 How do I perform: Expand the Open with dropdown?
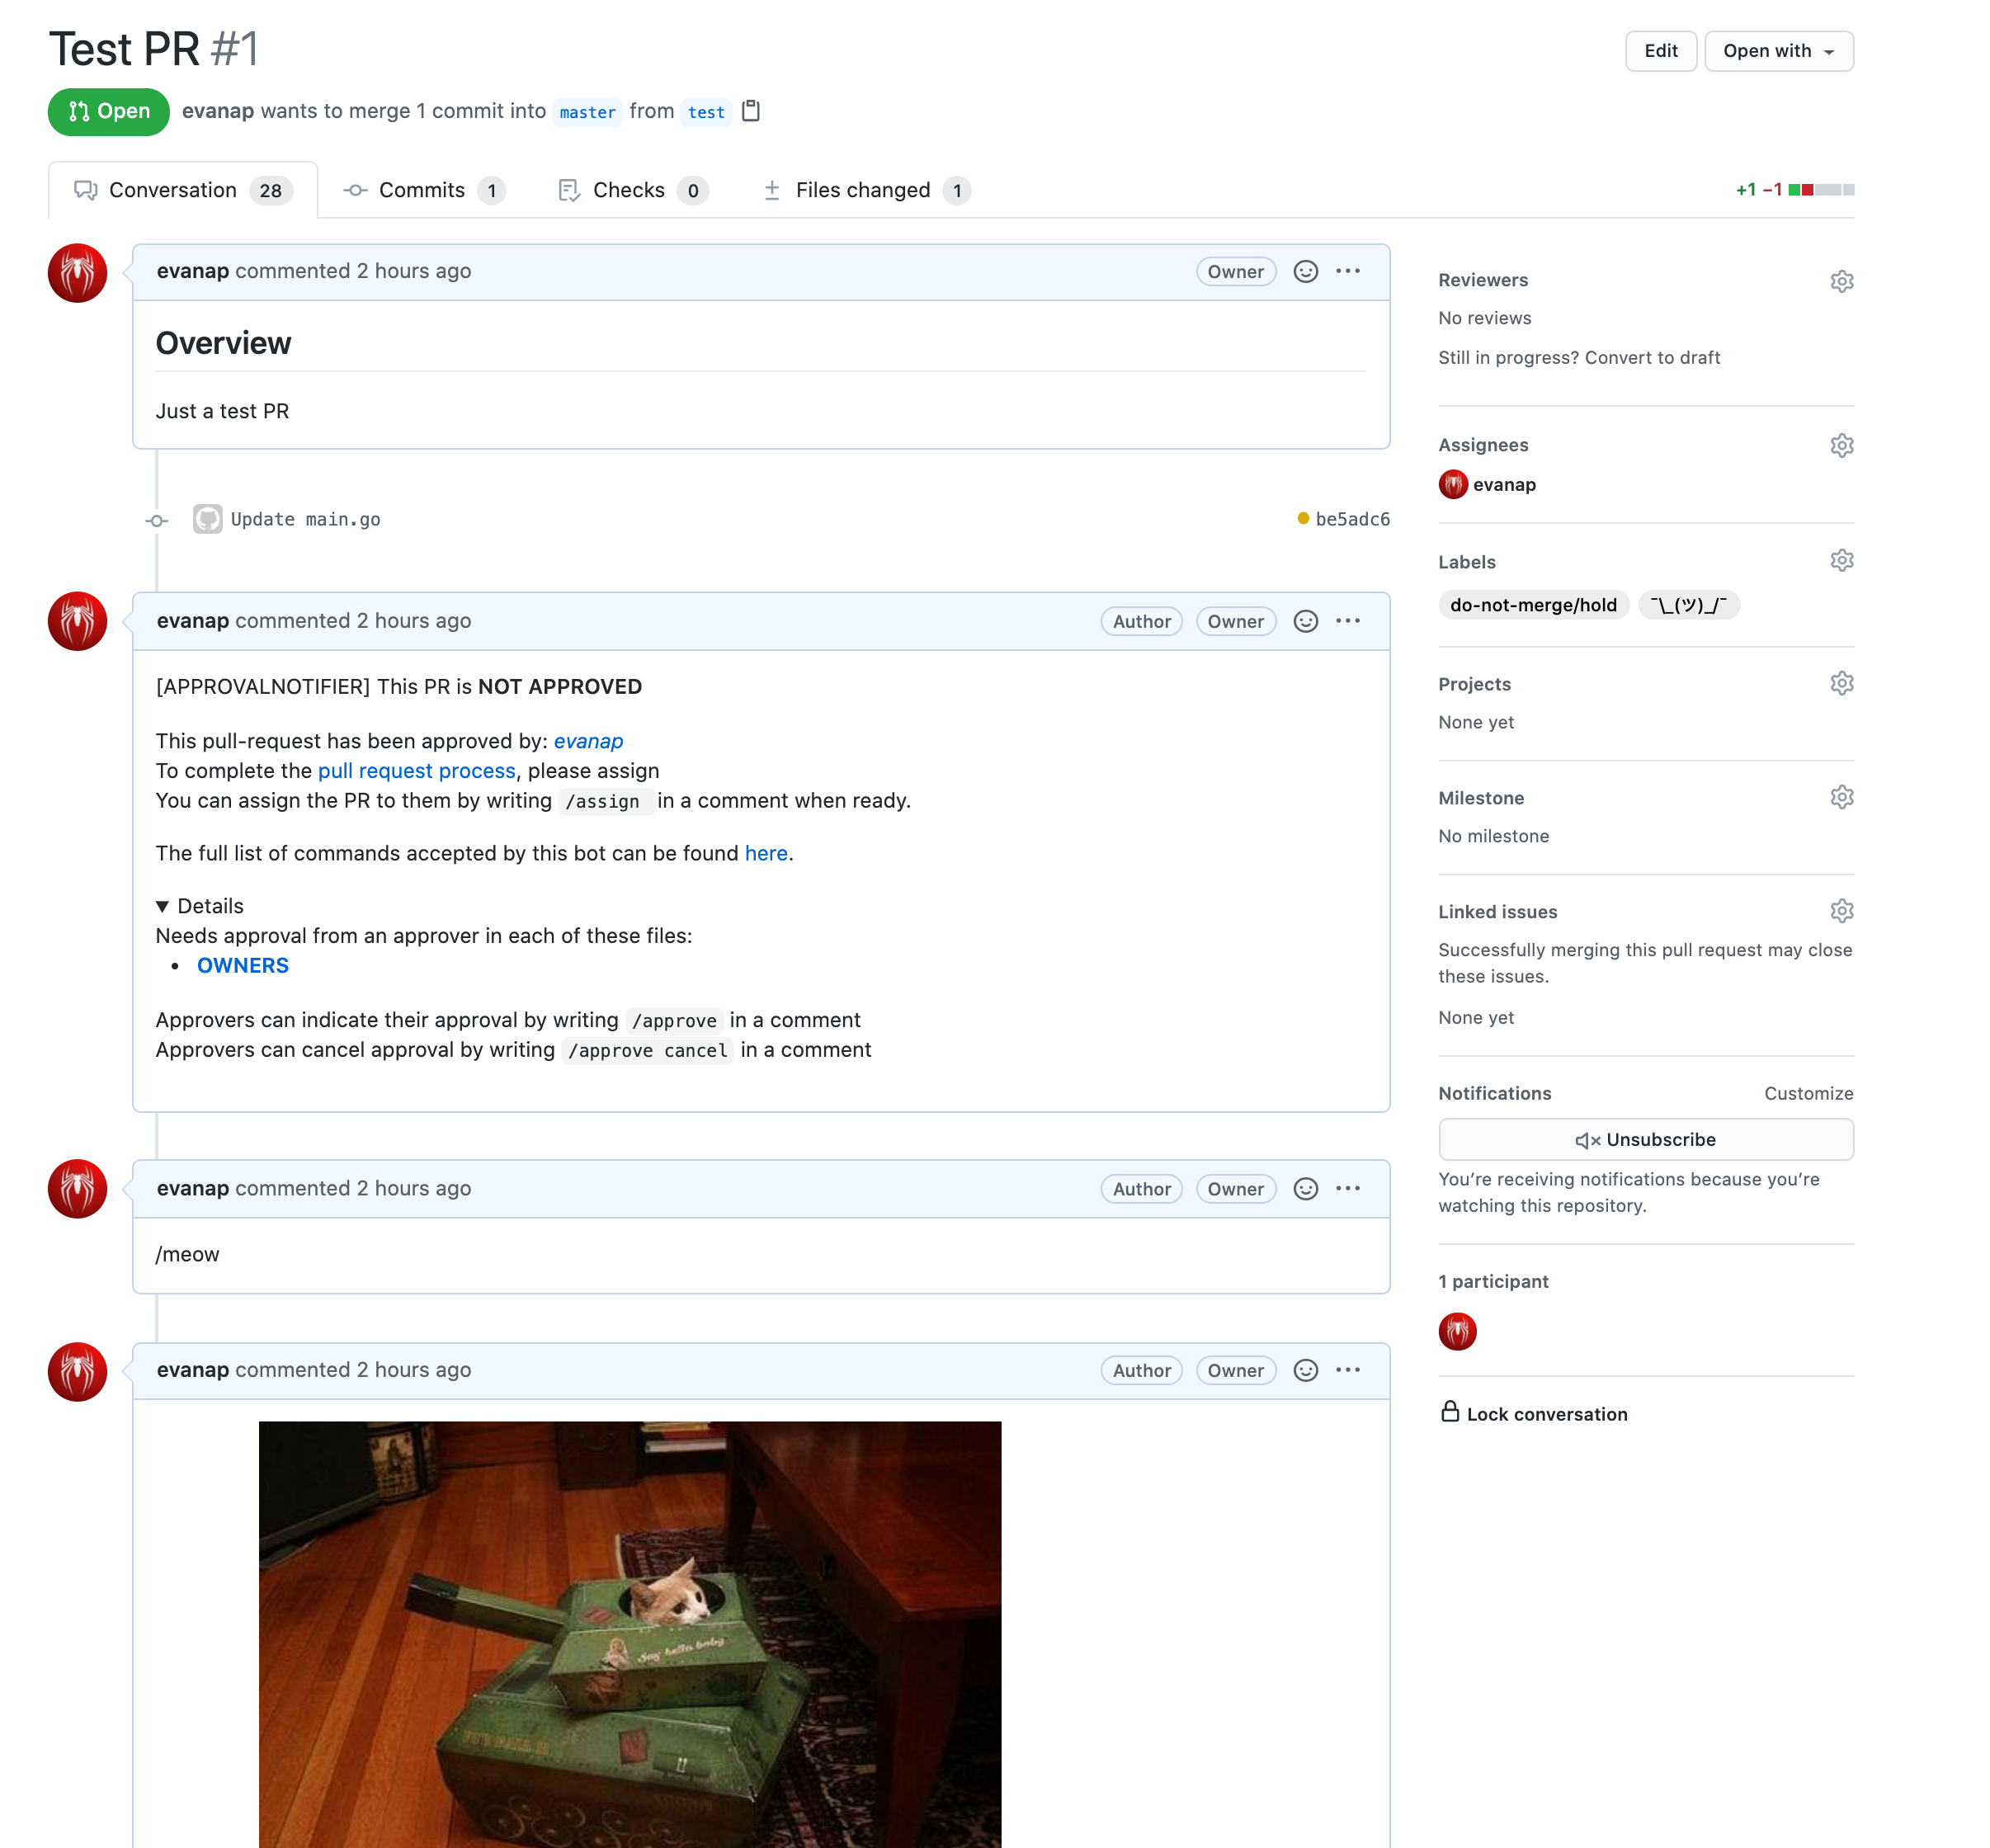point(1778,51)
